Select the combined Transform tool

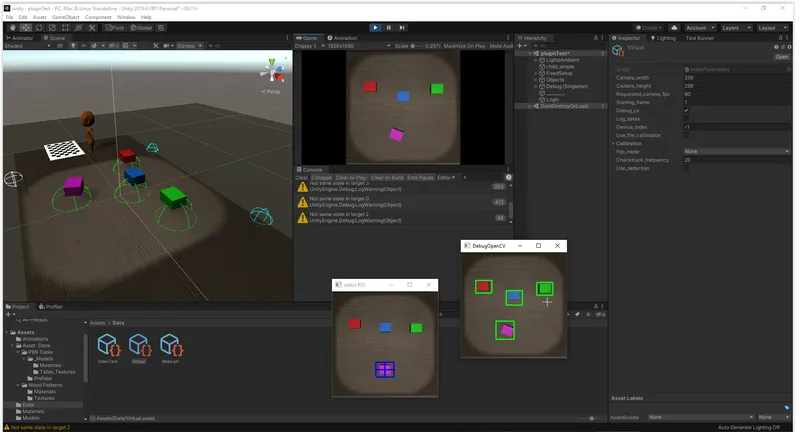[x=79, y=28]
